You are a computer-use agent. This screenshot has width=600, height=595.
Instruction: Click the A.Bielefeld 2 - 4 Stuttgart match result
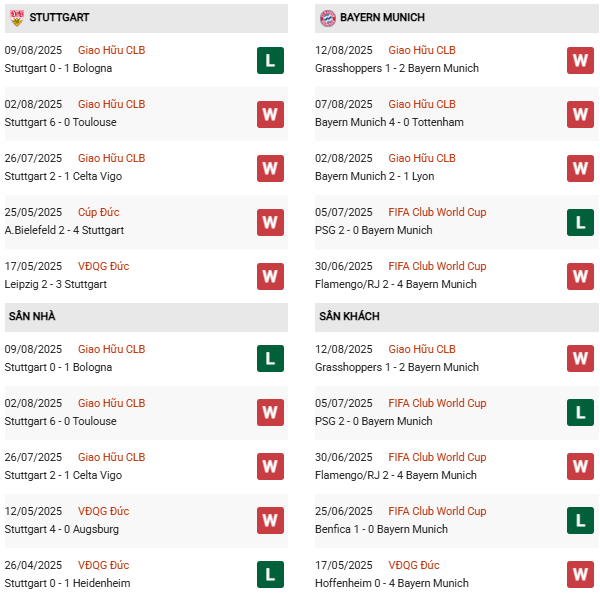pos(64,230)
